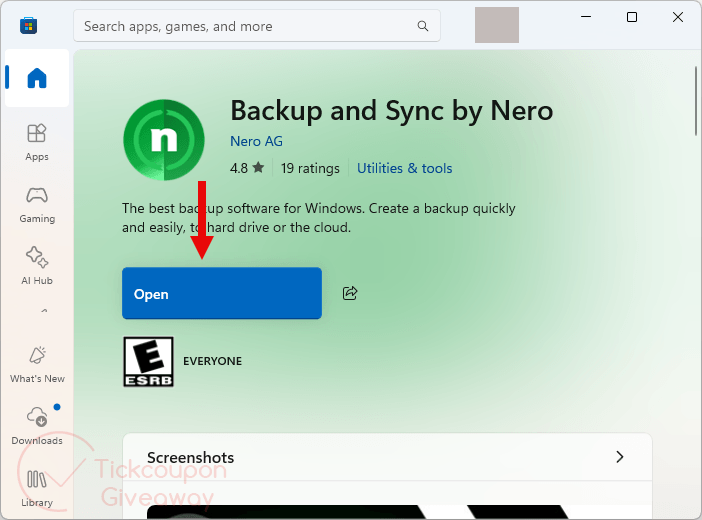The image size is (702, 520).
Task: Click the ESRB Everyone rating badge
Action: tap(148, 361)
